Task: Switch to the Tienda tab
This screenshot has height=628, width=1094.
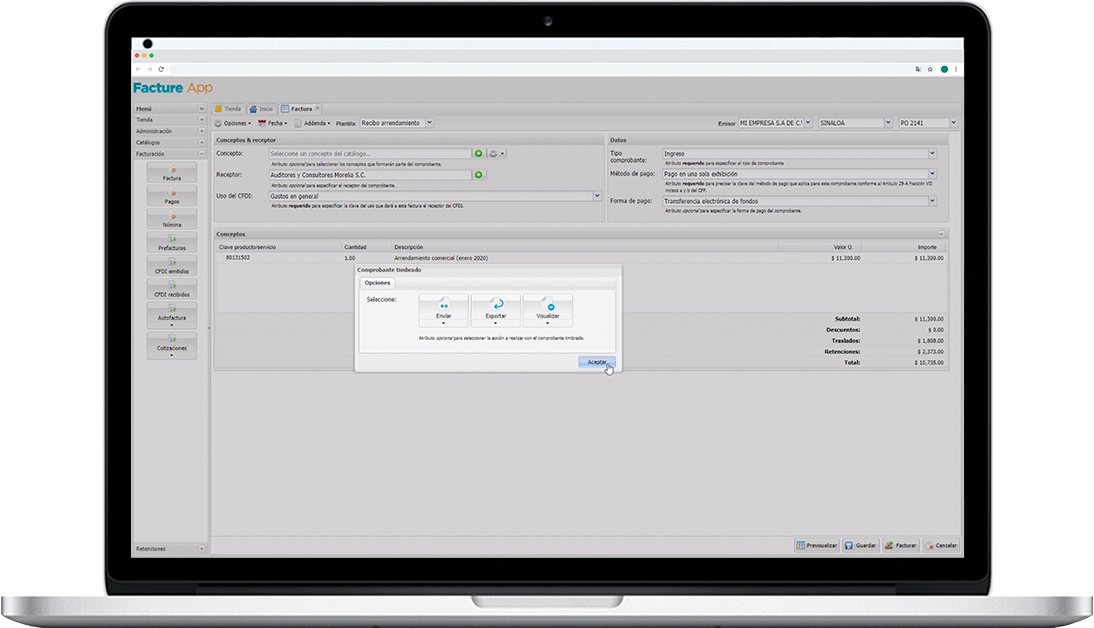Action: [x=228, y=108]
